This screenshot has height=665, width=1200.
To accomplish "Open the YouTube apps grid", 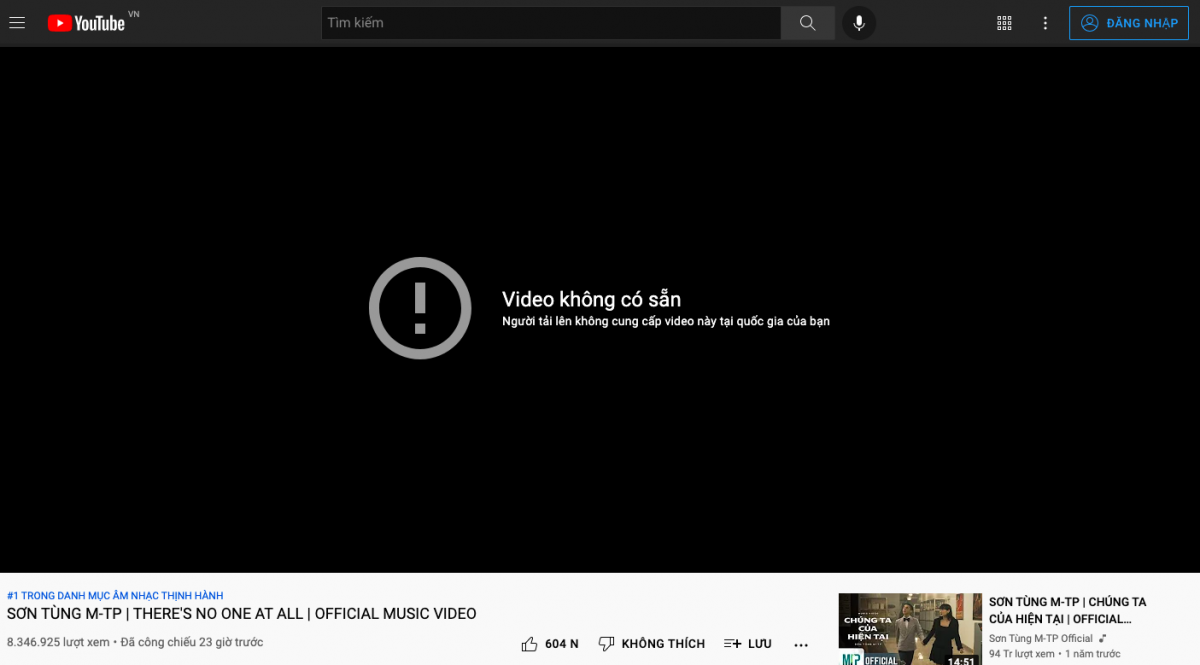I will (x=1005, y=23).
